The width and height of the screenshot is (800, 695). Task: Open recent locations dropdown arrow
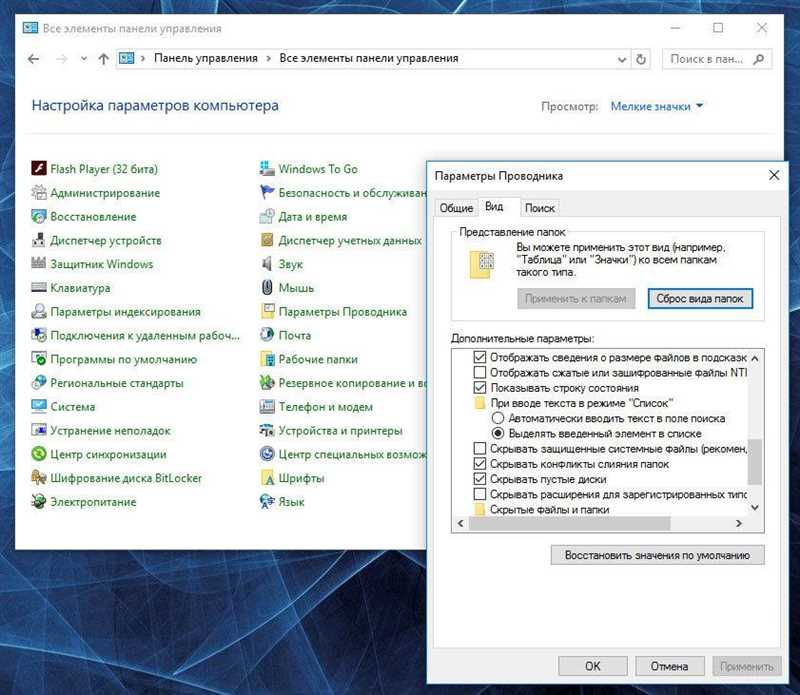pyautogui.click(x=84, y=59)
